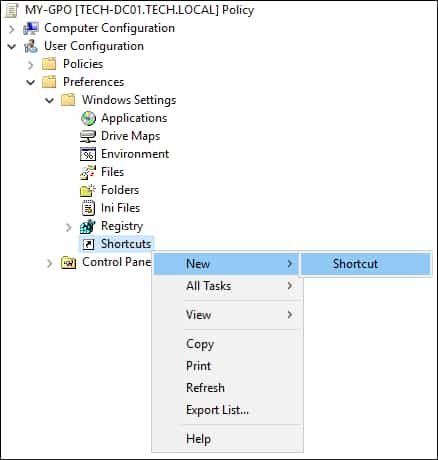This screenshot has height=460, width=438.
Task: Select the Windows Settings label
Action: pos(129,100)
